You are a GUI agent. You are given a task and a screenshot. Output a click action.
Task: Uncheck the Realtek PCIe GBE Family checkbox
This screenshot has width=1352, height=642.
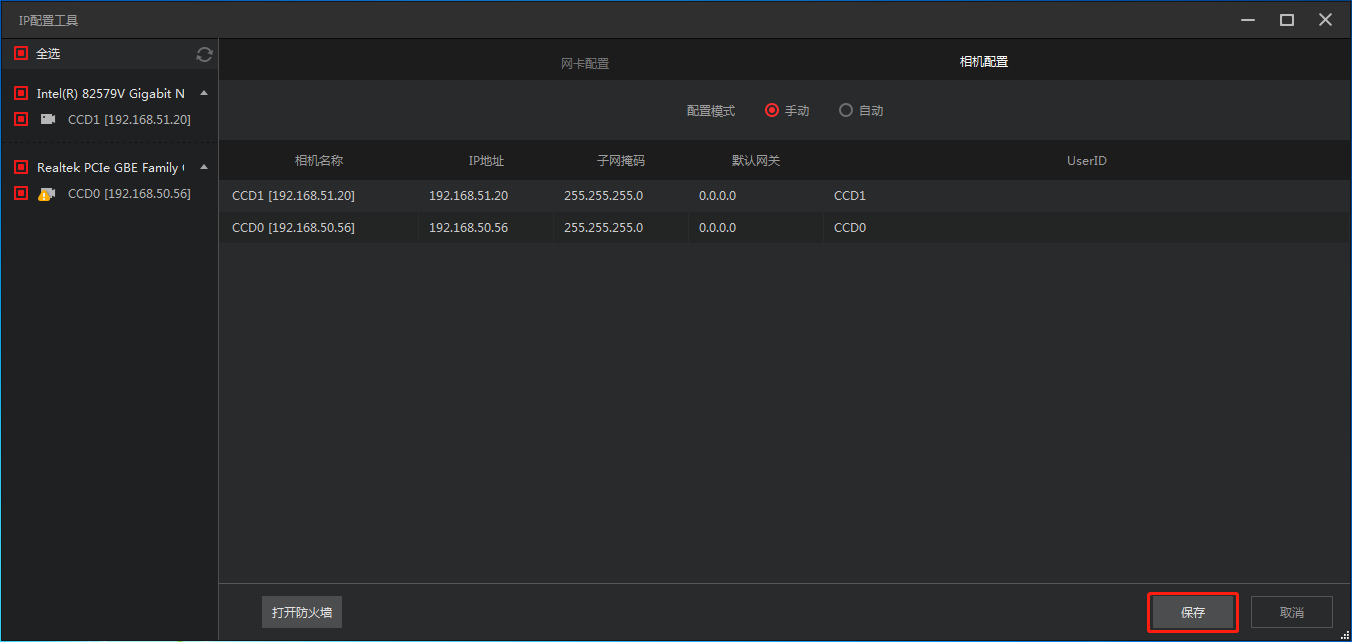21,167
